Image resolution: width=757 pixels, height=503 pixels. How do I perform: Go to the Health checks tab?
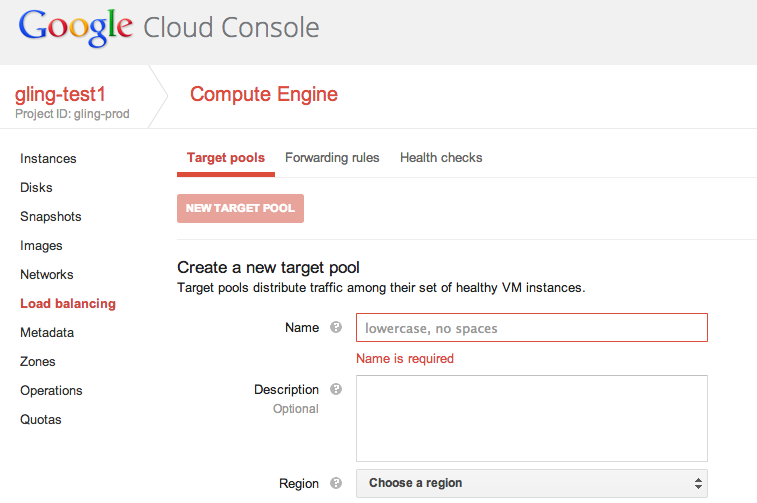click(441, 158)
